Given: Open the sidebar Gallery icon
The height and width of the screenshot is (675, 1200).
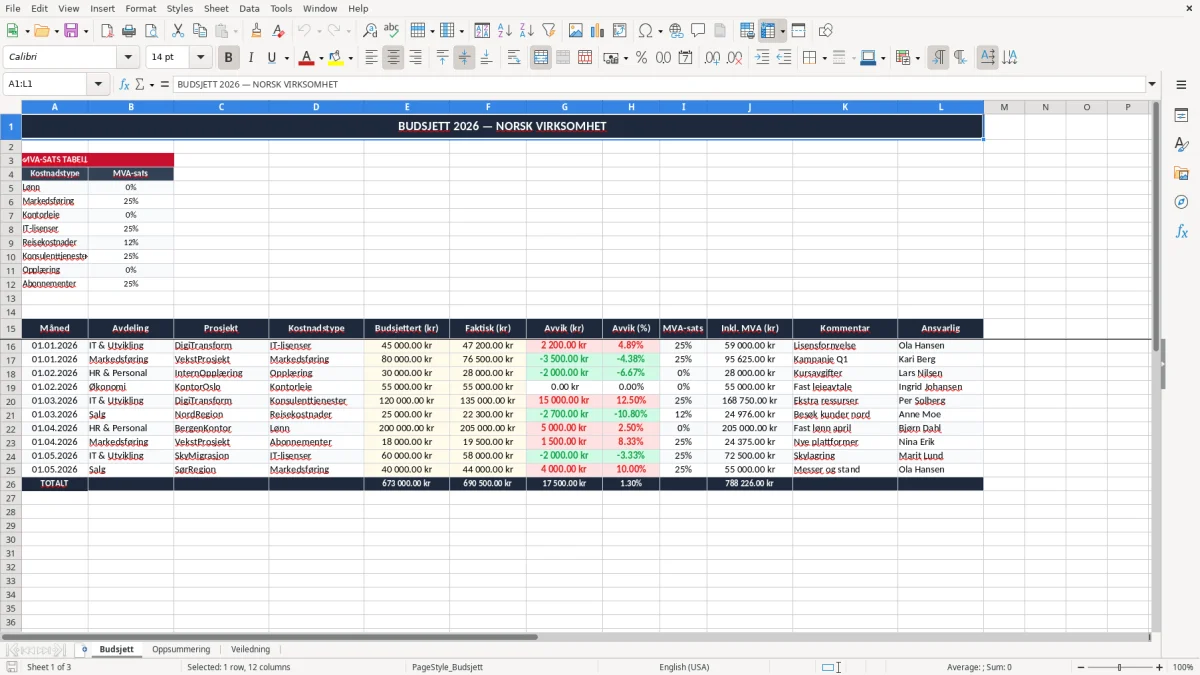Looking at the screenshot, I should point(1181,174).
